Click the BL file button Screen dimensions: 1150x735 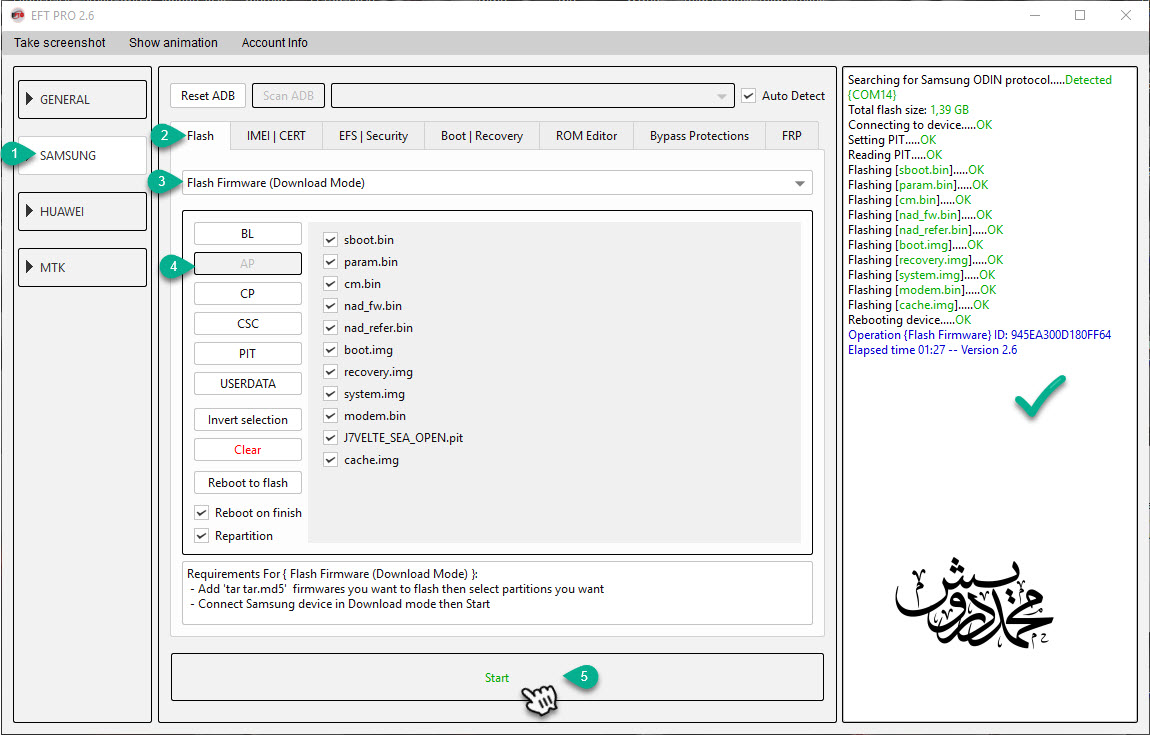coord(247,233)
